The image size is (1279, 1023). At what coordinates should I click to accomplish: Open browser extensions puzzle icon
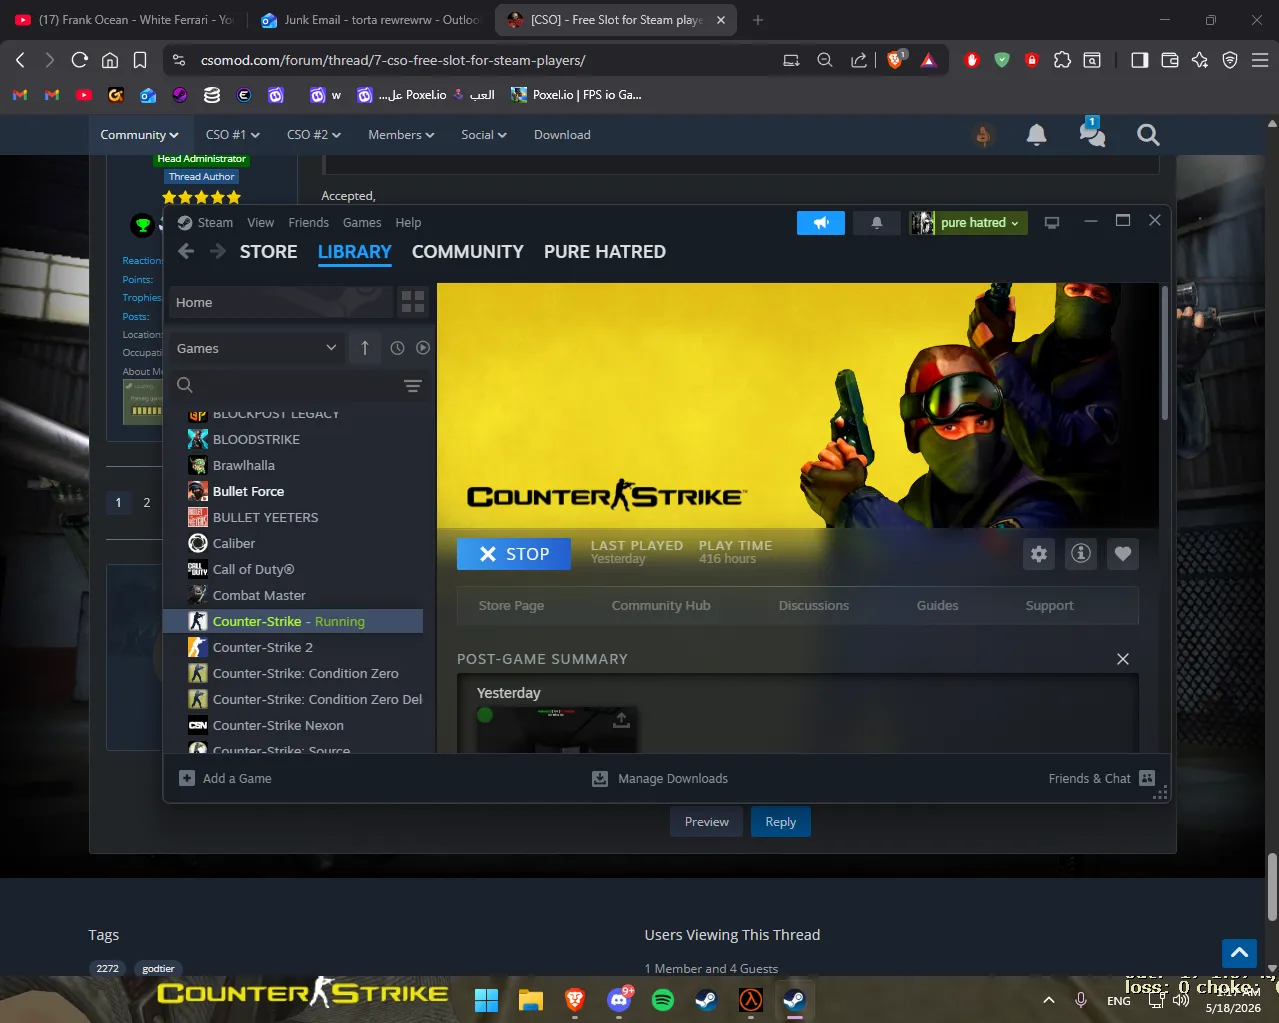tap(1062, 60)
